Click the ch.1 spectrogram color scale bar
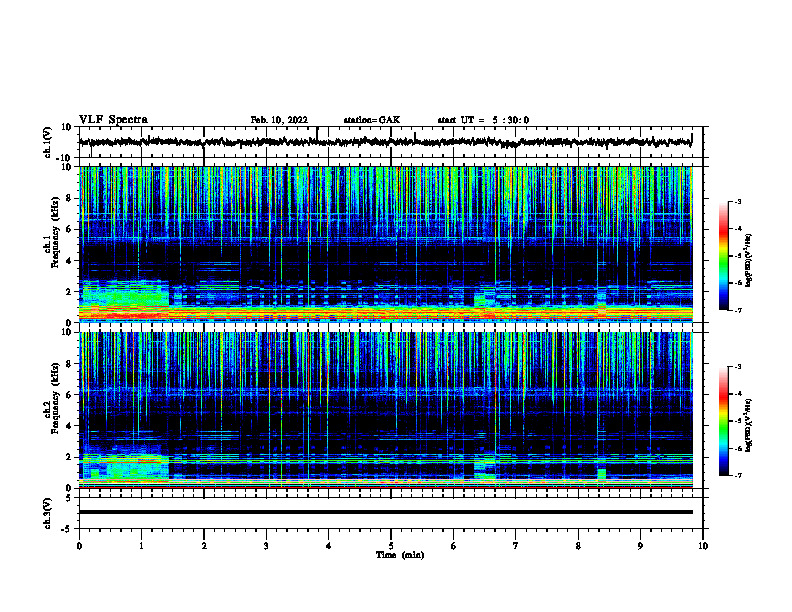The image size is (792, 612). coord(723,256)
